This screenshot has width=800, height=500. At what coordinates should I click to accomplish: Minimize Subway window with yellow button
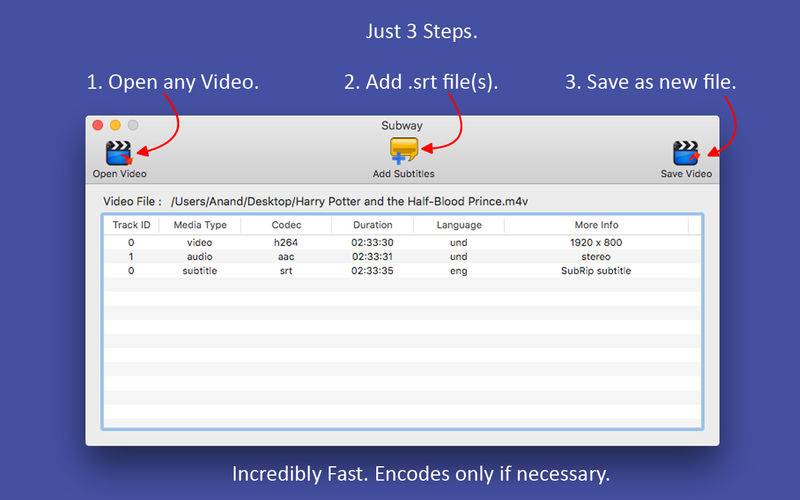click(115, 126)
